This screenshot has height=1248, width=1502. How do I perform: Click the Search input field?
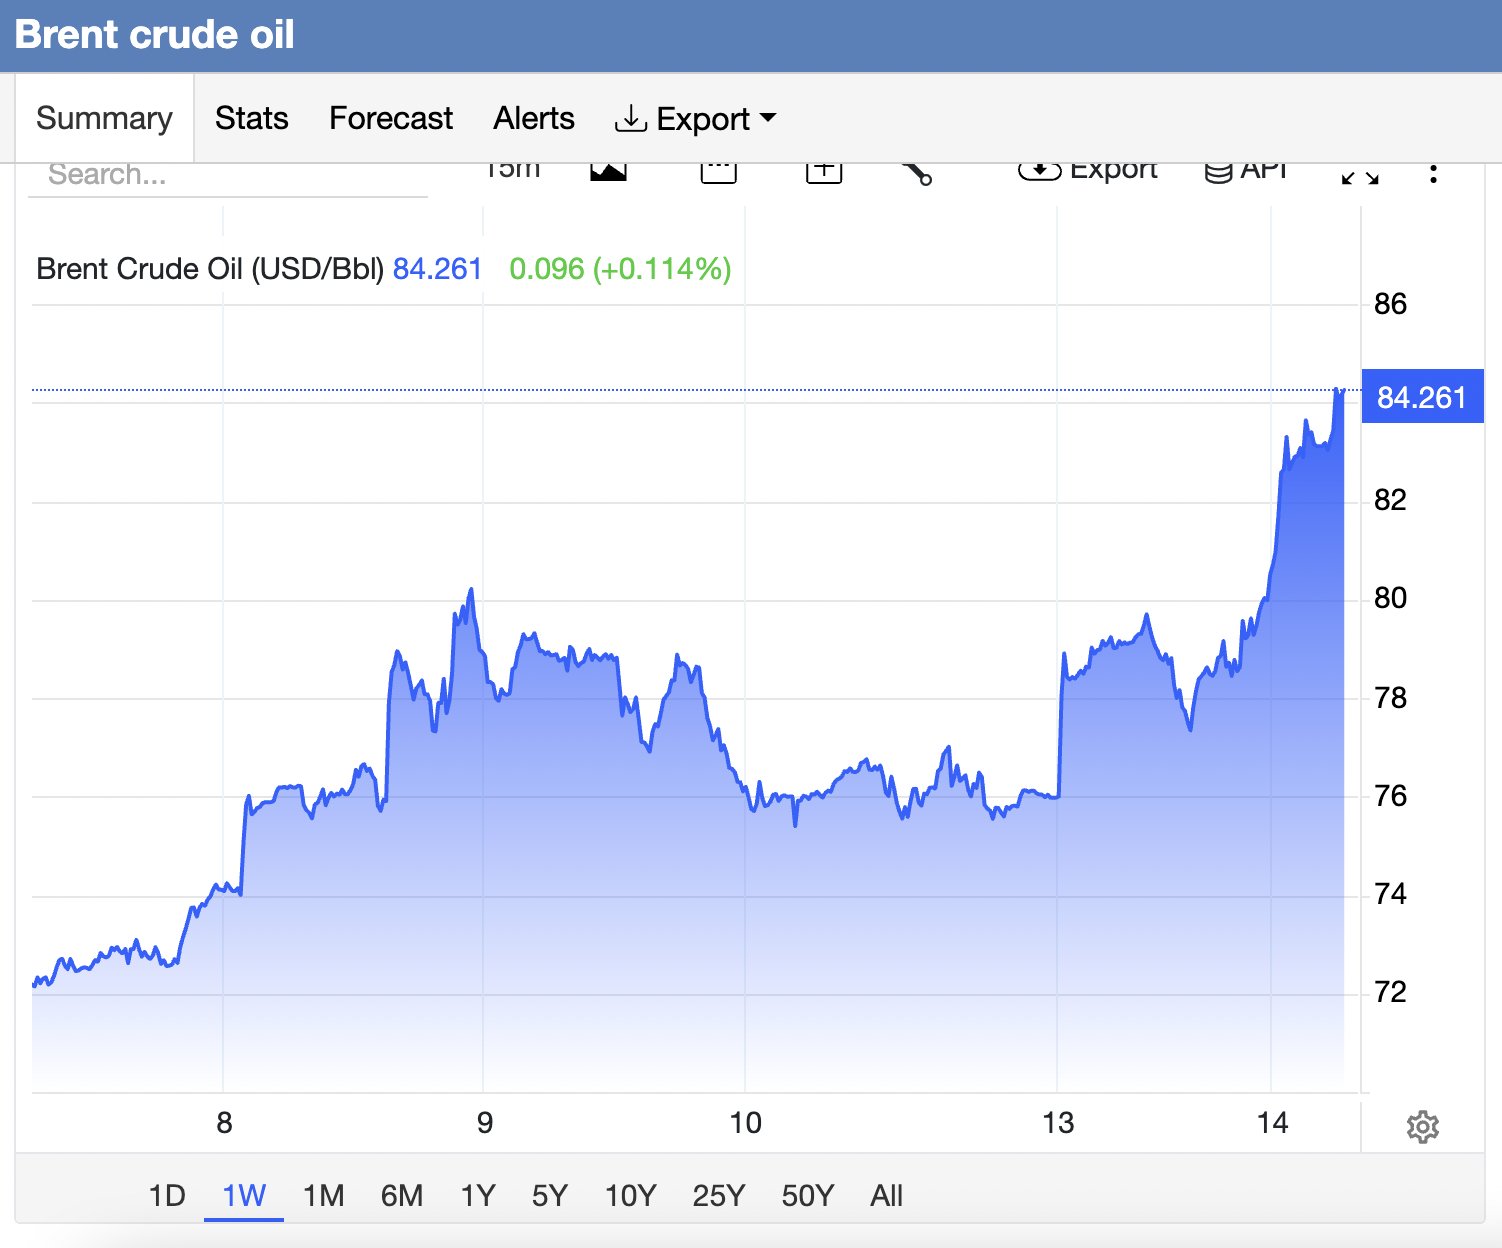click(x=228, y=178)
